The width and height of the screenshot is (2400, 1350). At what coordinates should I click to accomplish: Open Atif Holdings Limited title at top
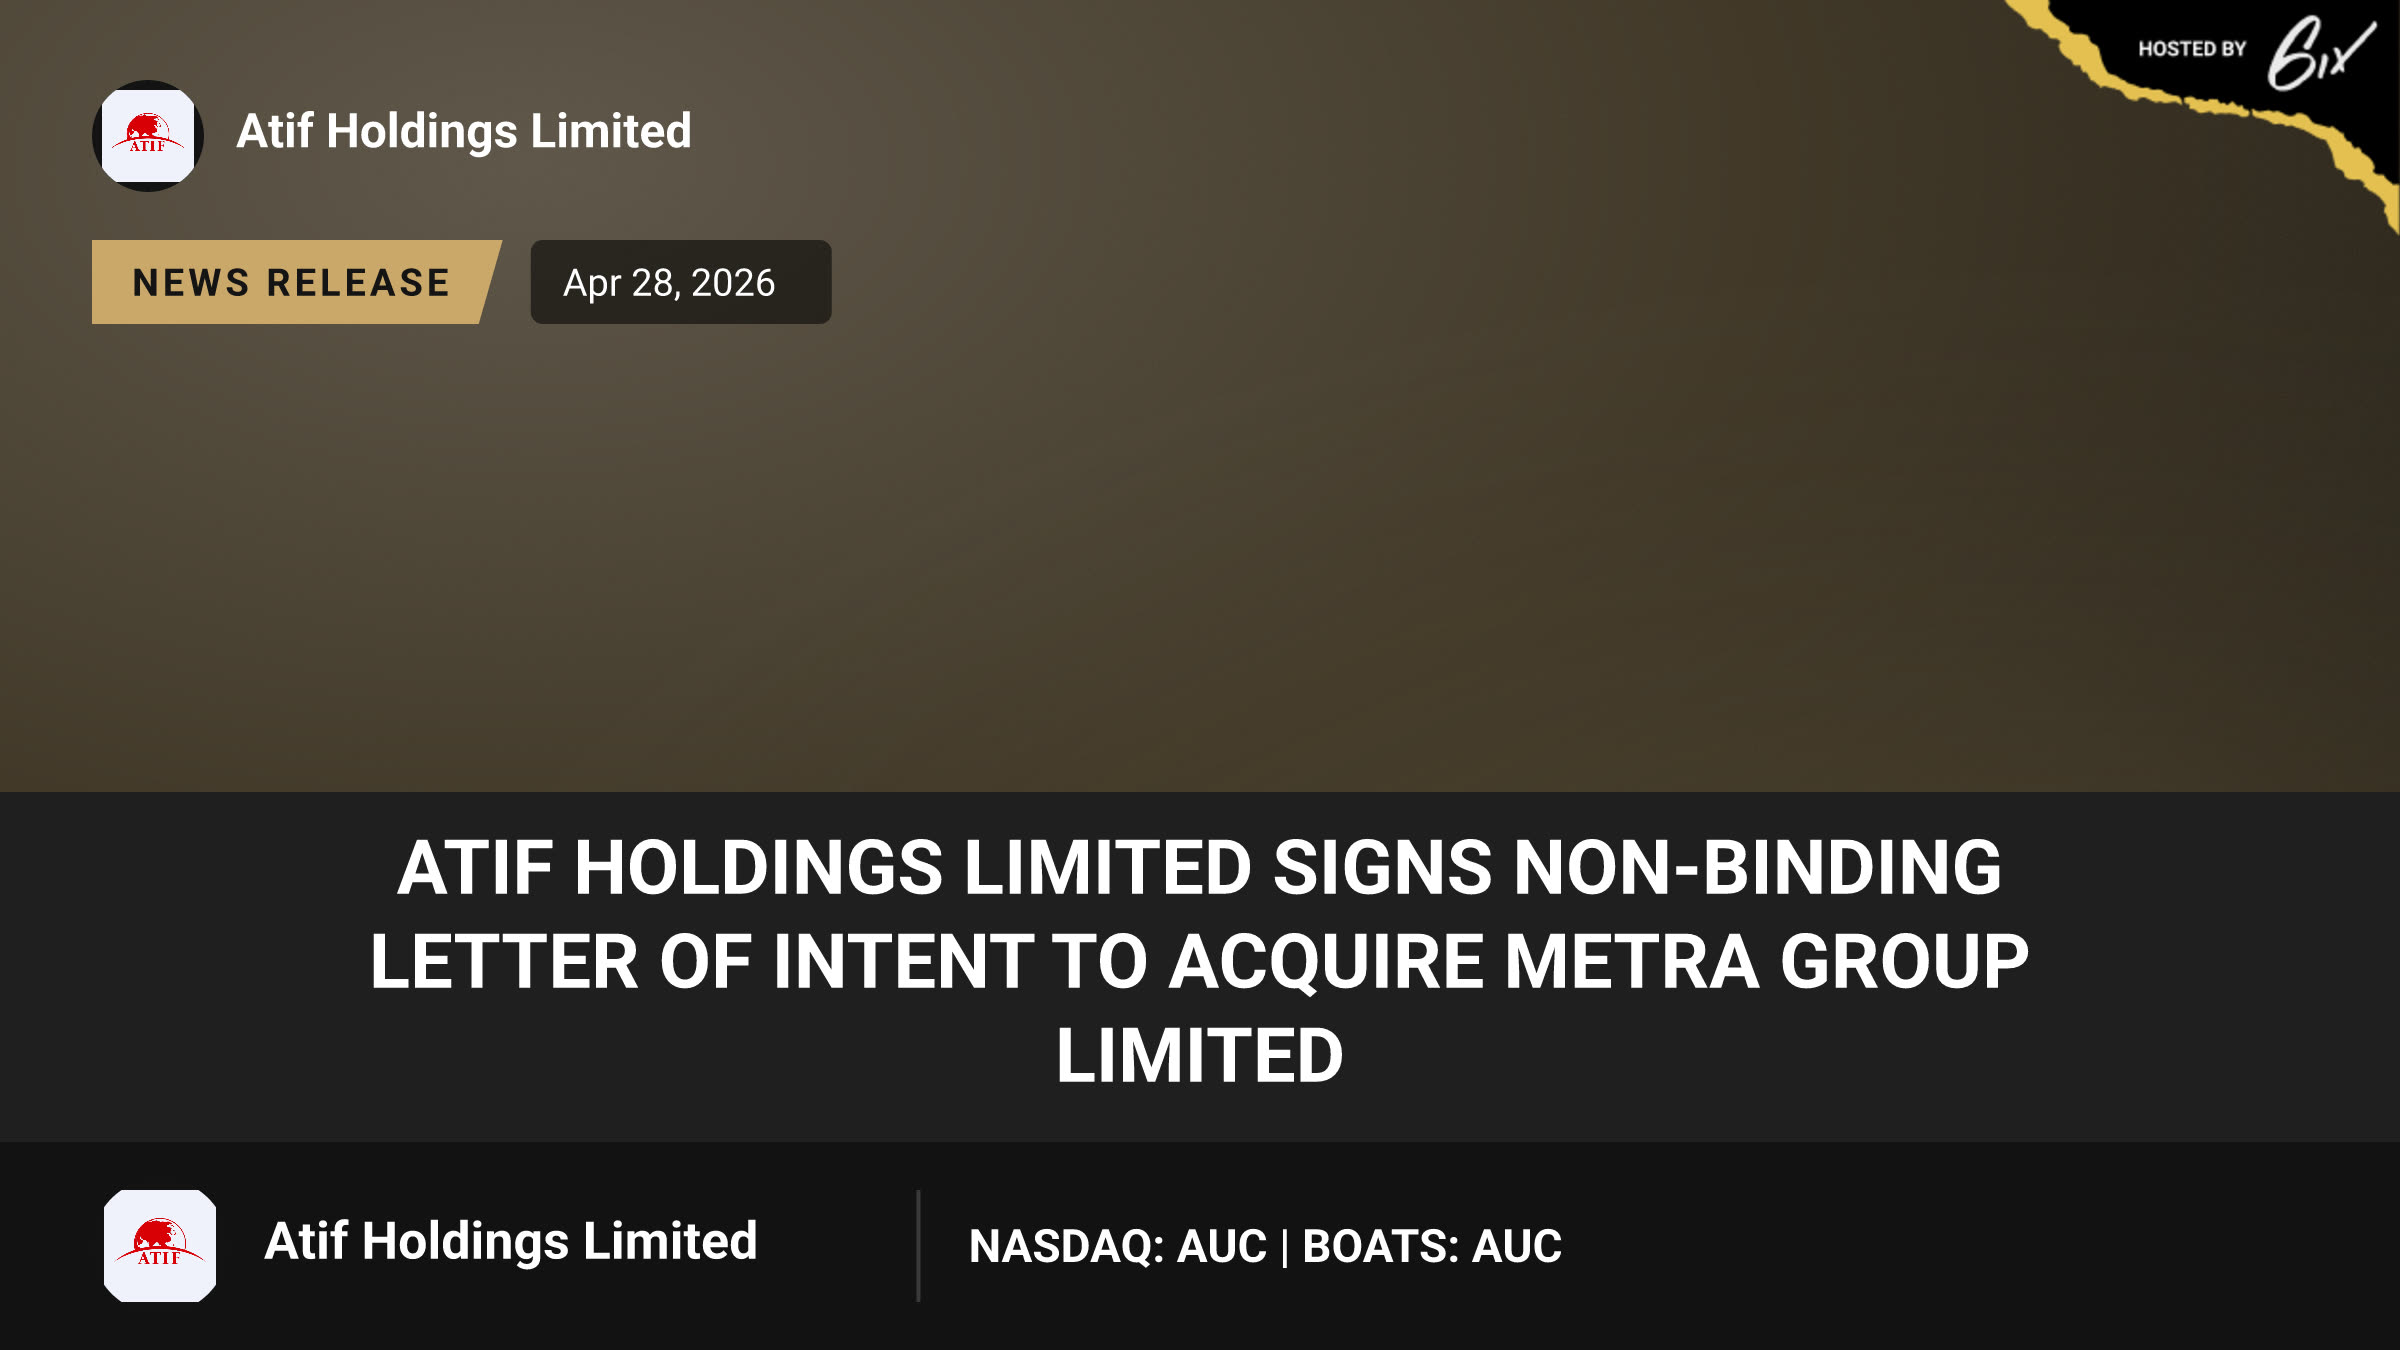(464, 131)
